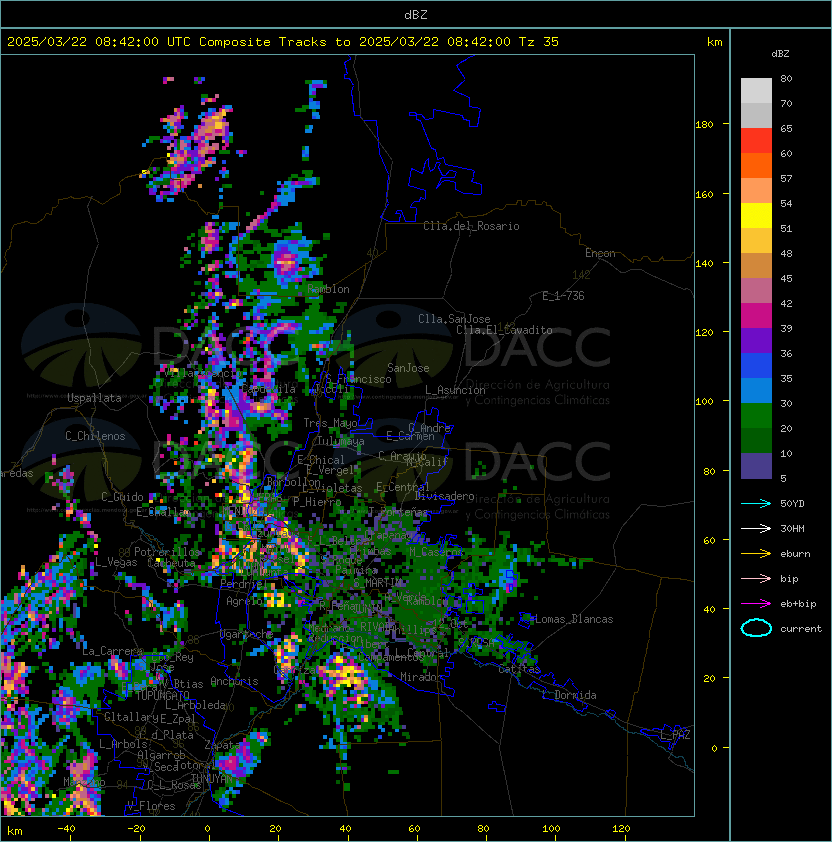
Task: Click the 'E_Carmen' map label
Action: click(x=410, y=436)
